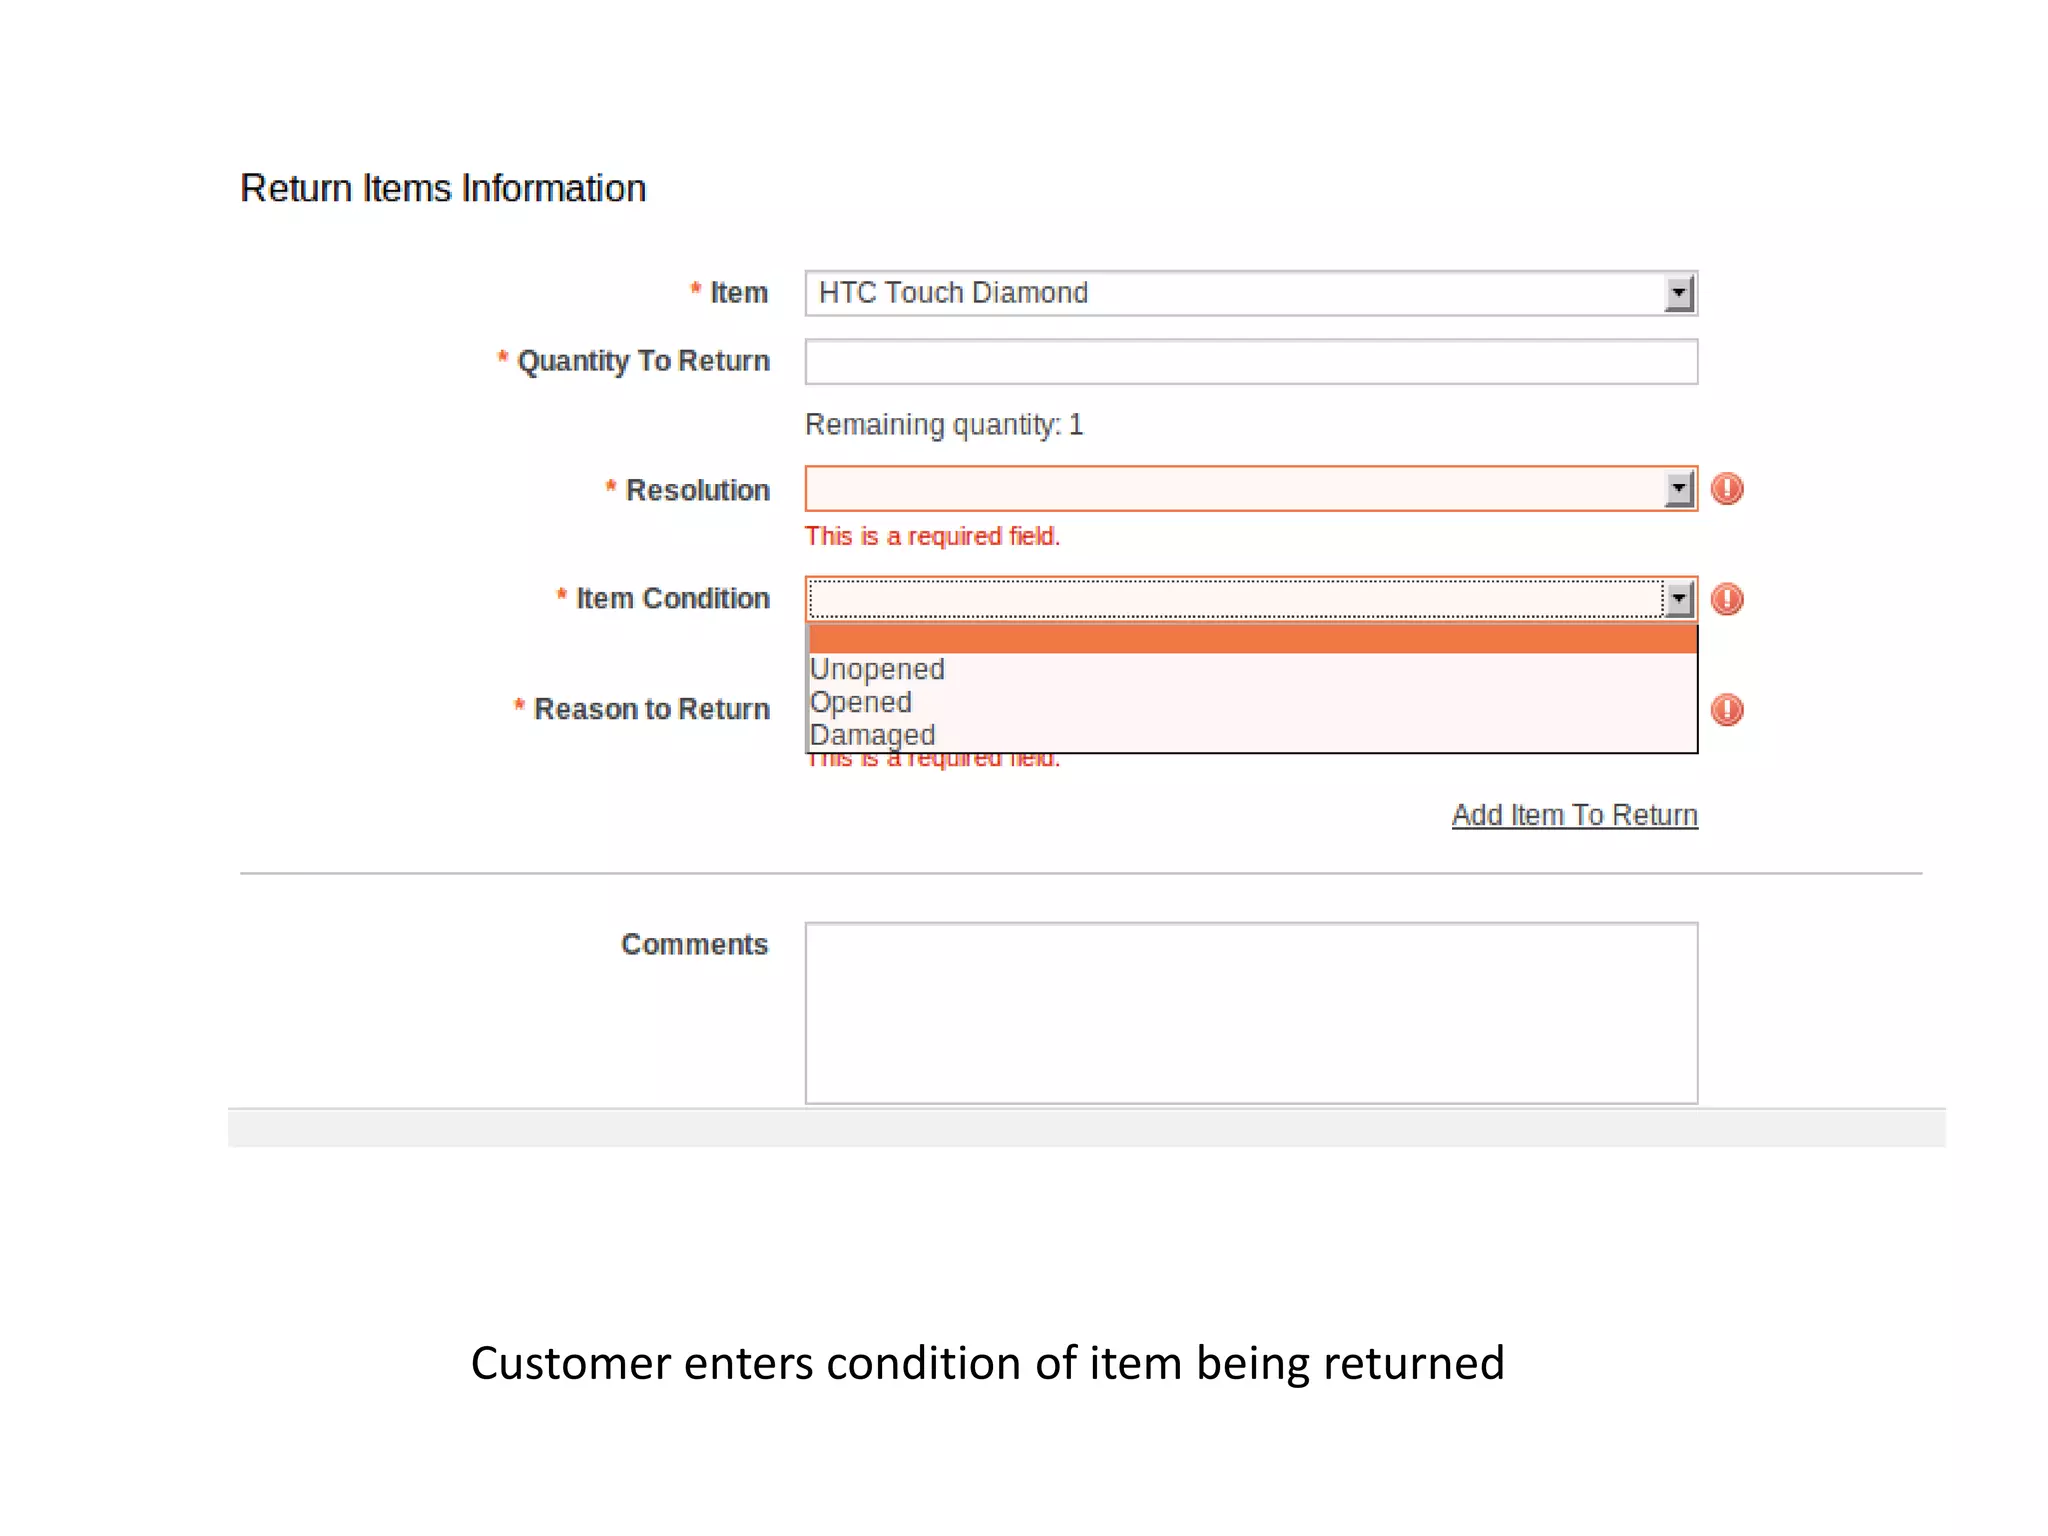Click the Item Condition select box
Viewport: 2048px width, 1536px height.
tap(1230, 599)
